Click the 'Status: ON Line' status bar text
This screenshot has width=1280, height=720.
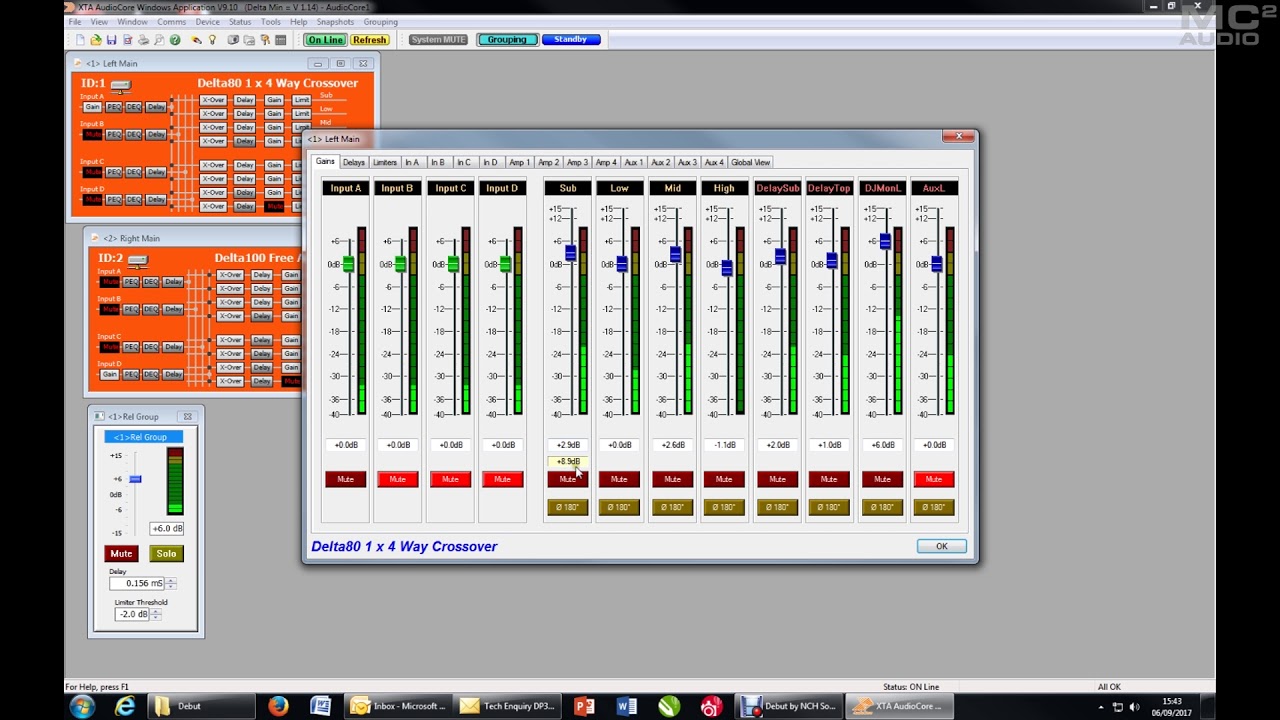point(911,687)
